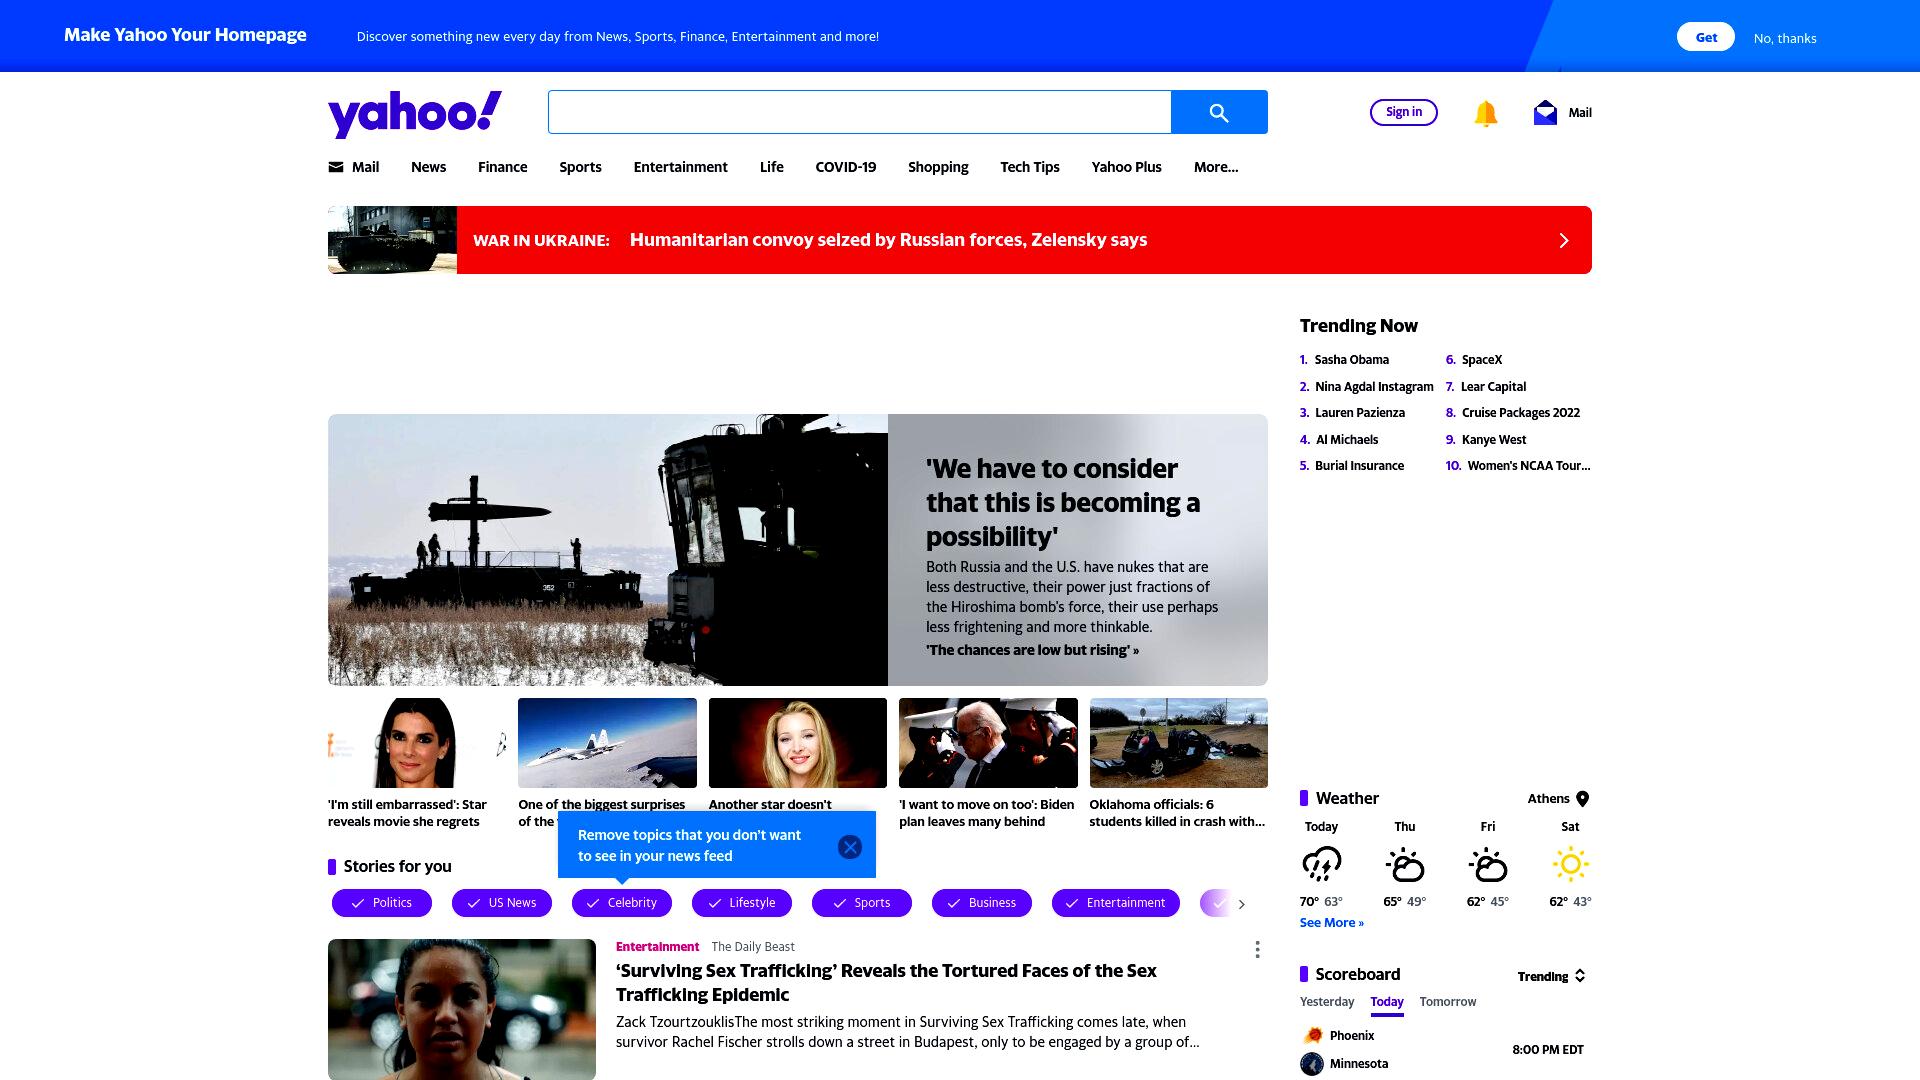Open the fighter jet story thumbnail
This screenshot has width=1920, height=1080.
click(607, 743)
